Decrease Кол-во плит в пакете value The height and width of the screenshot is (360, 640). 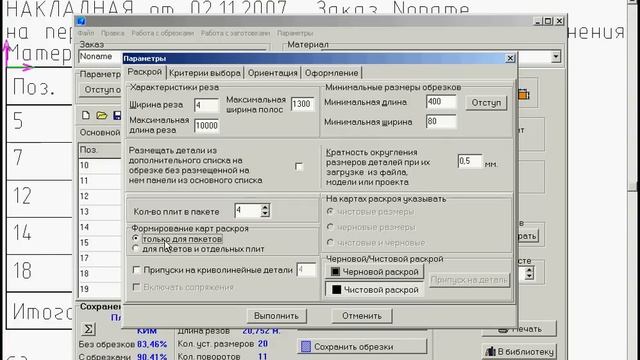[265, 214]
